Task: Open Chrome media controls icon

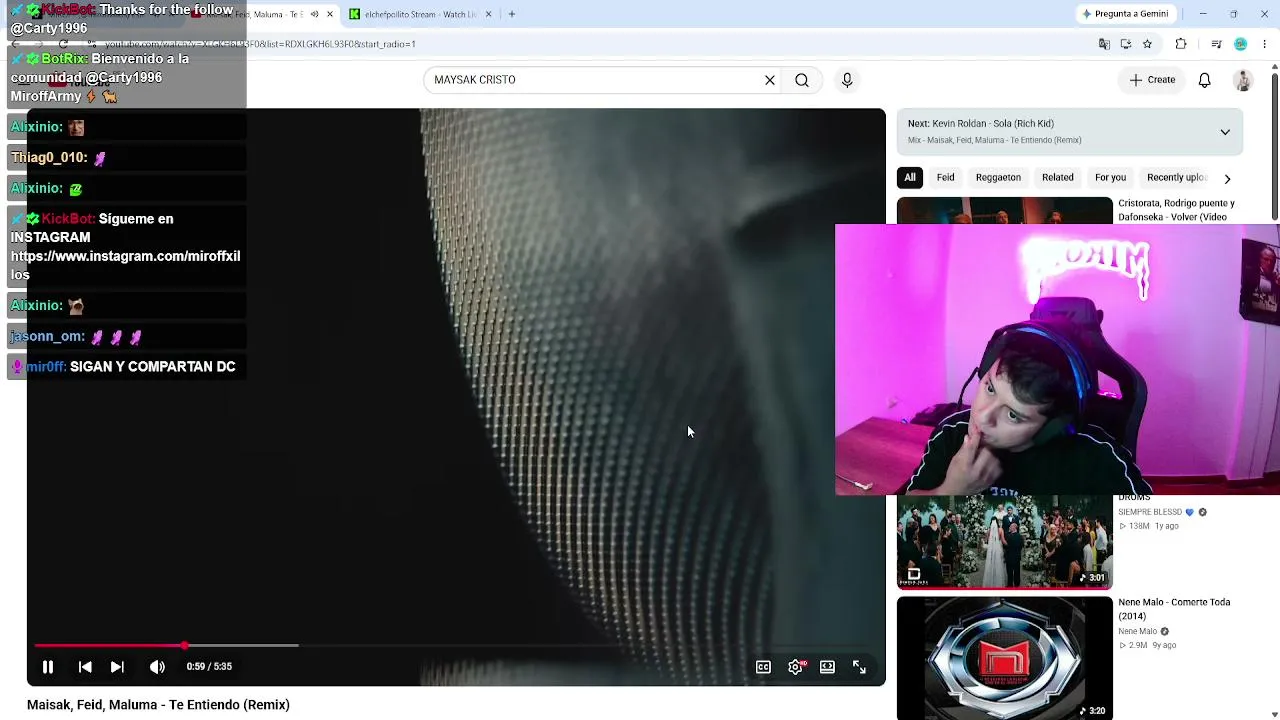Action: pyautogui.click(x=1216, y=44)
